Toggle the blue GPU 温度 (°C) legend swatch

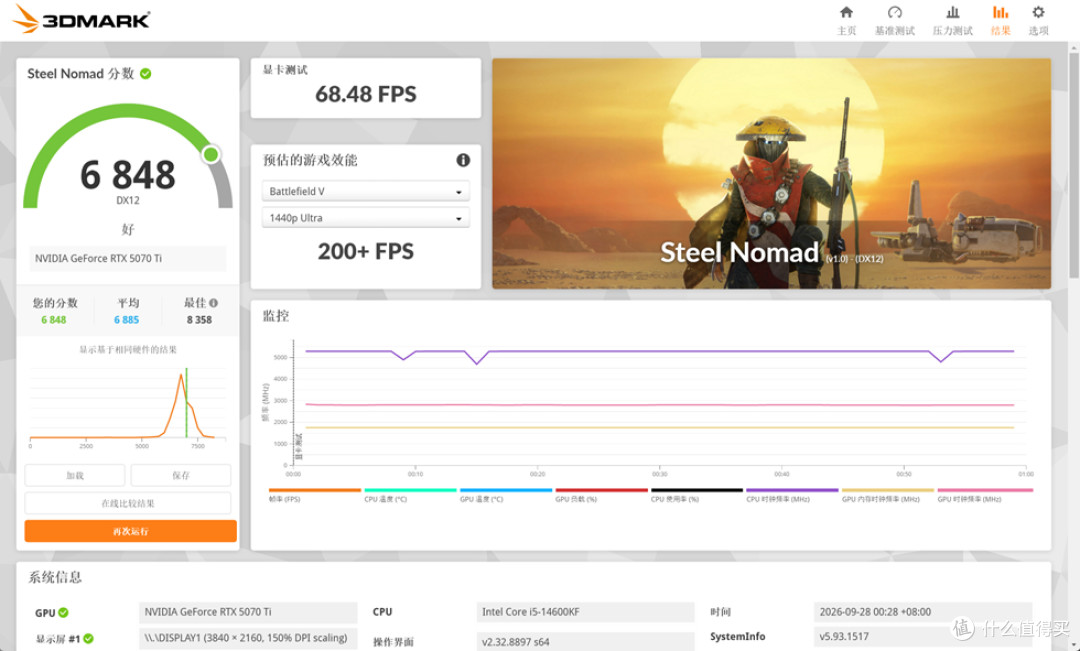pos(506,490)
